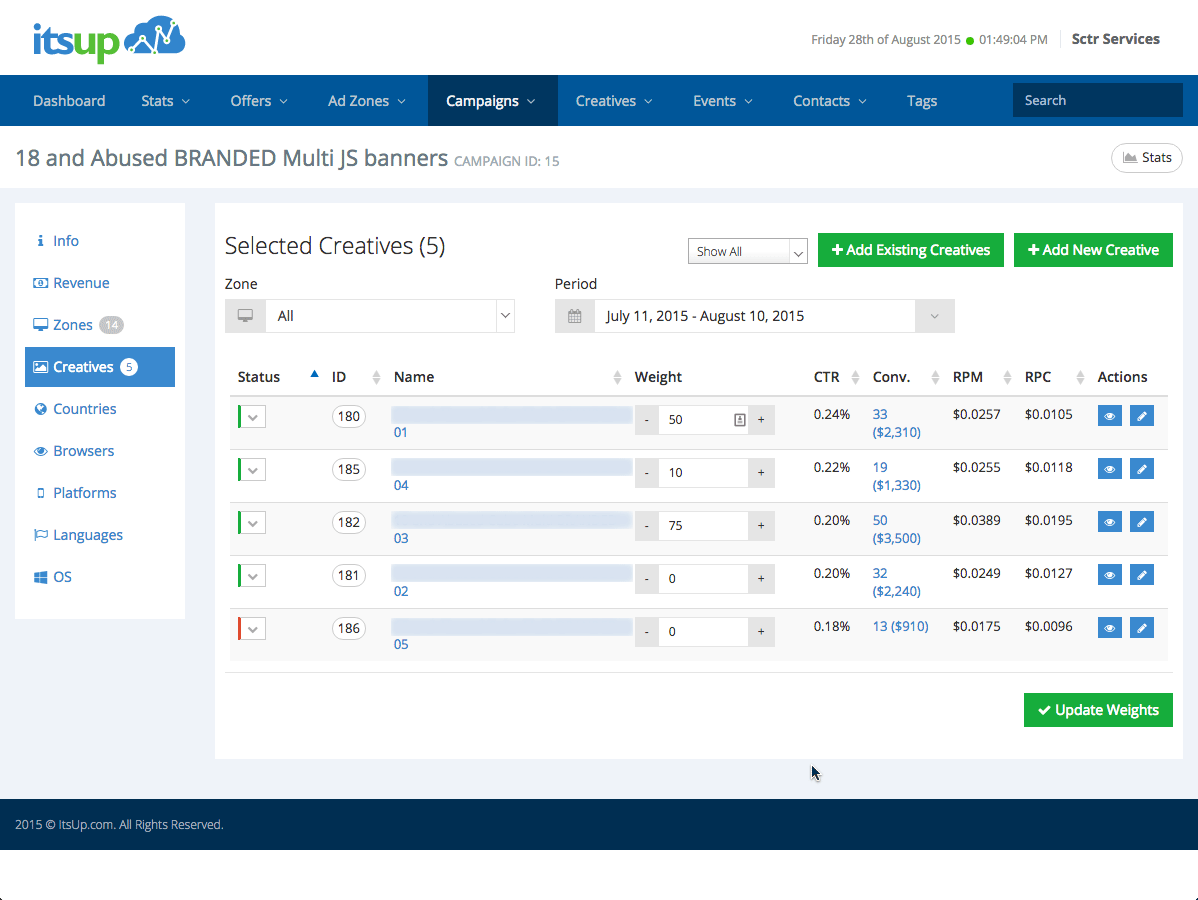
Task: Open the Contacts menu
Action: [x=830, y=101]
